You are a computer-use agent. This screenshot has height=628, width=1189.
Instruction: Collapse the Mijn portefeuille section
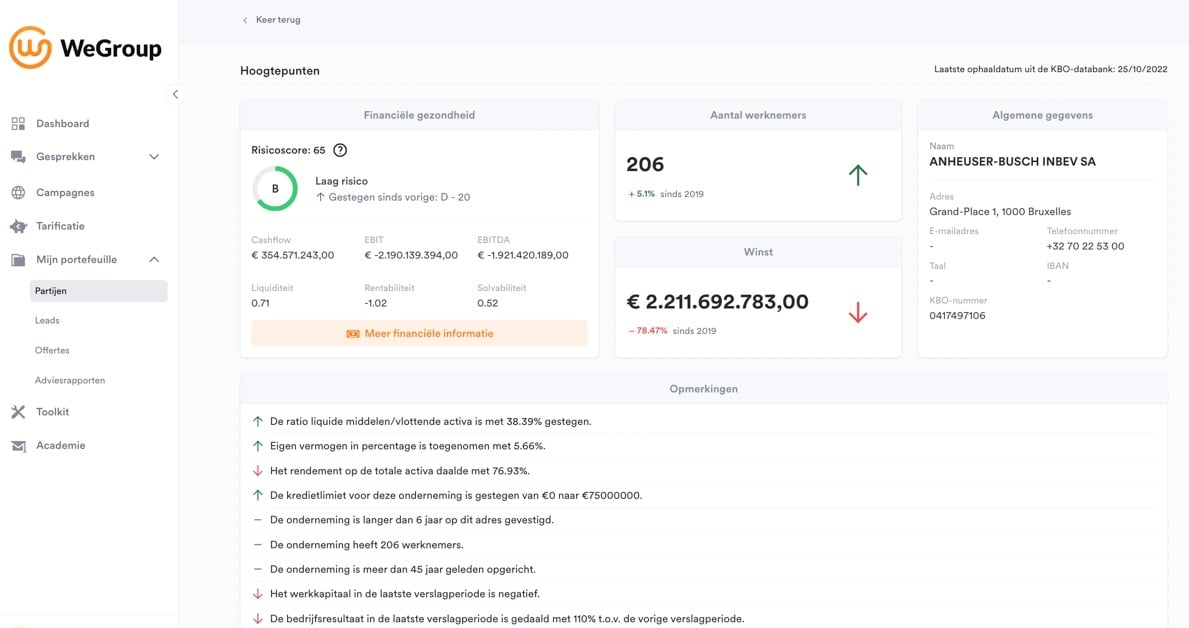tap(154, 260)
